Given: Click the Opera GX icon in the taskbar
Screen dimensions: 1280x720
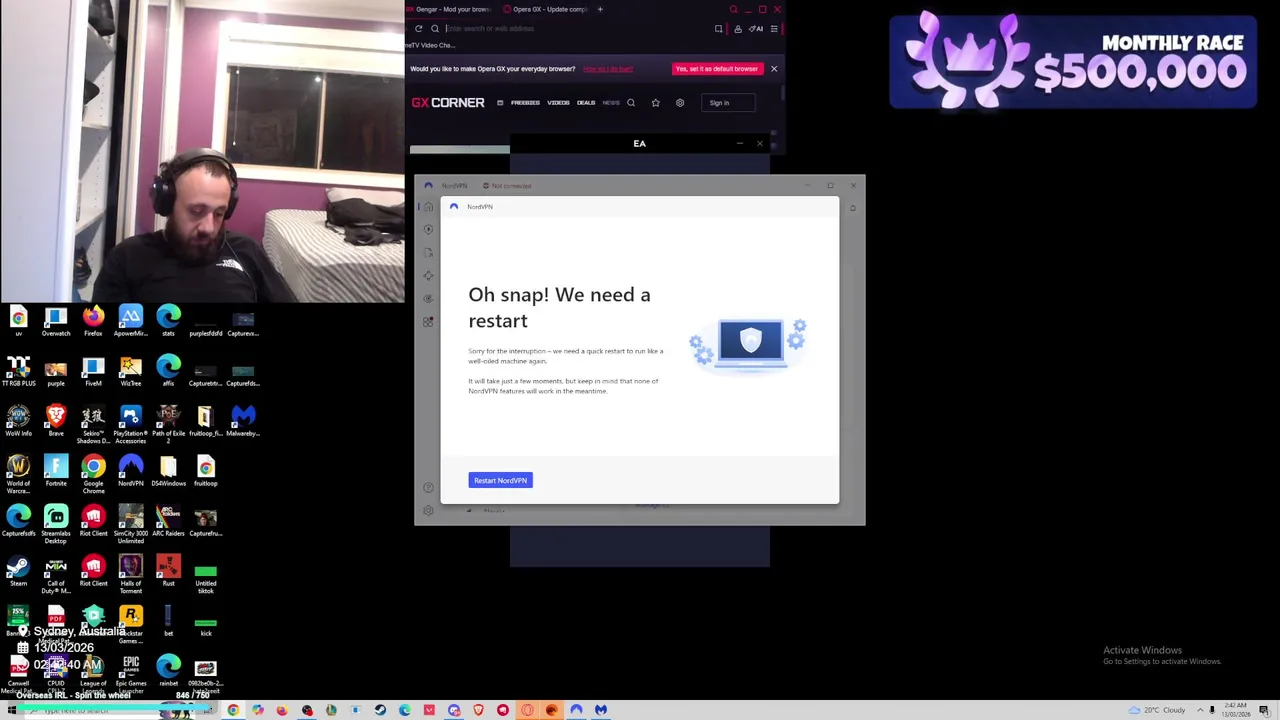Looking at the screenshot, I should point(527,710).
